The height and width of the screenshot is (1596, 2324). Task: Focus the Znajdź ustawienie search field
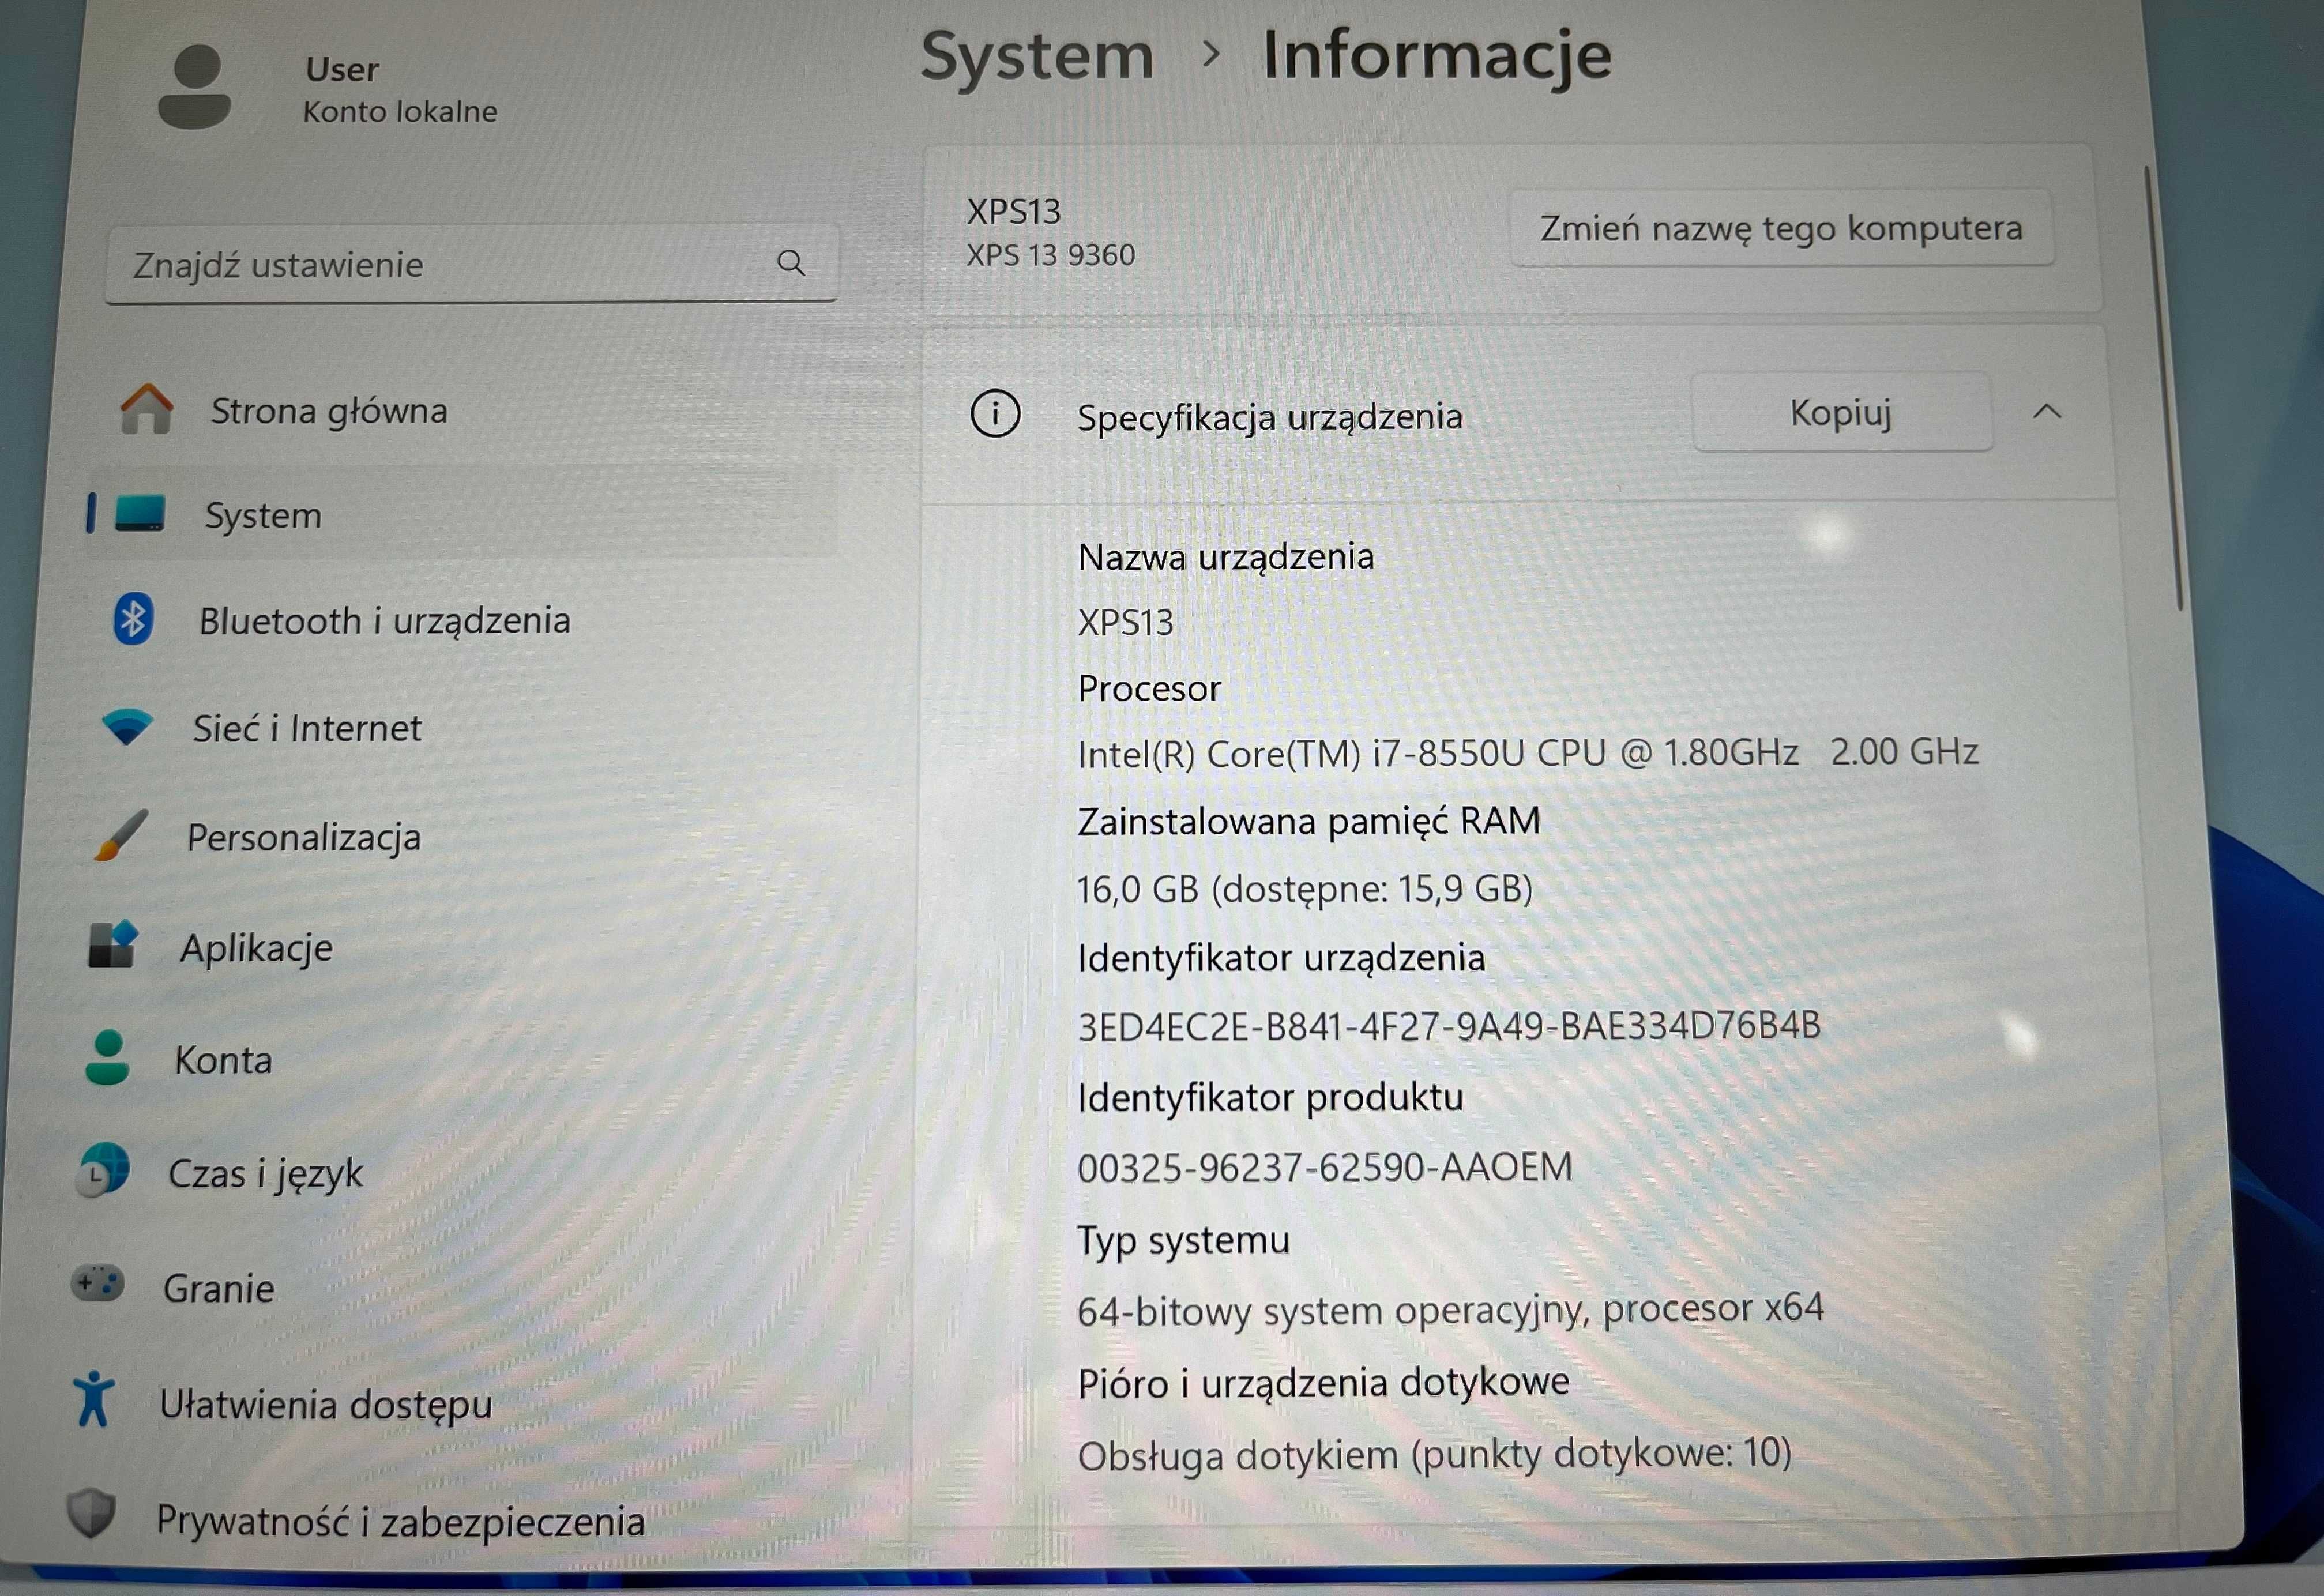(471, 264)
